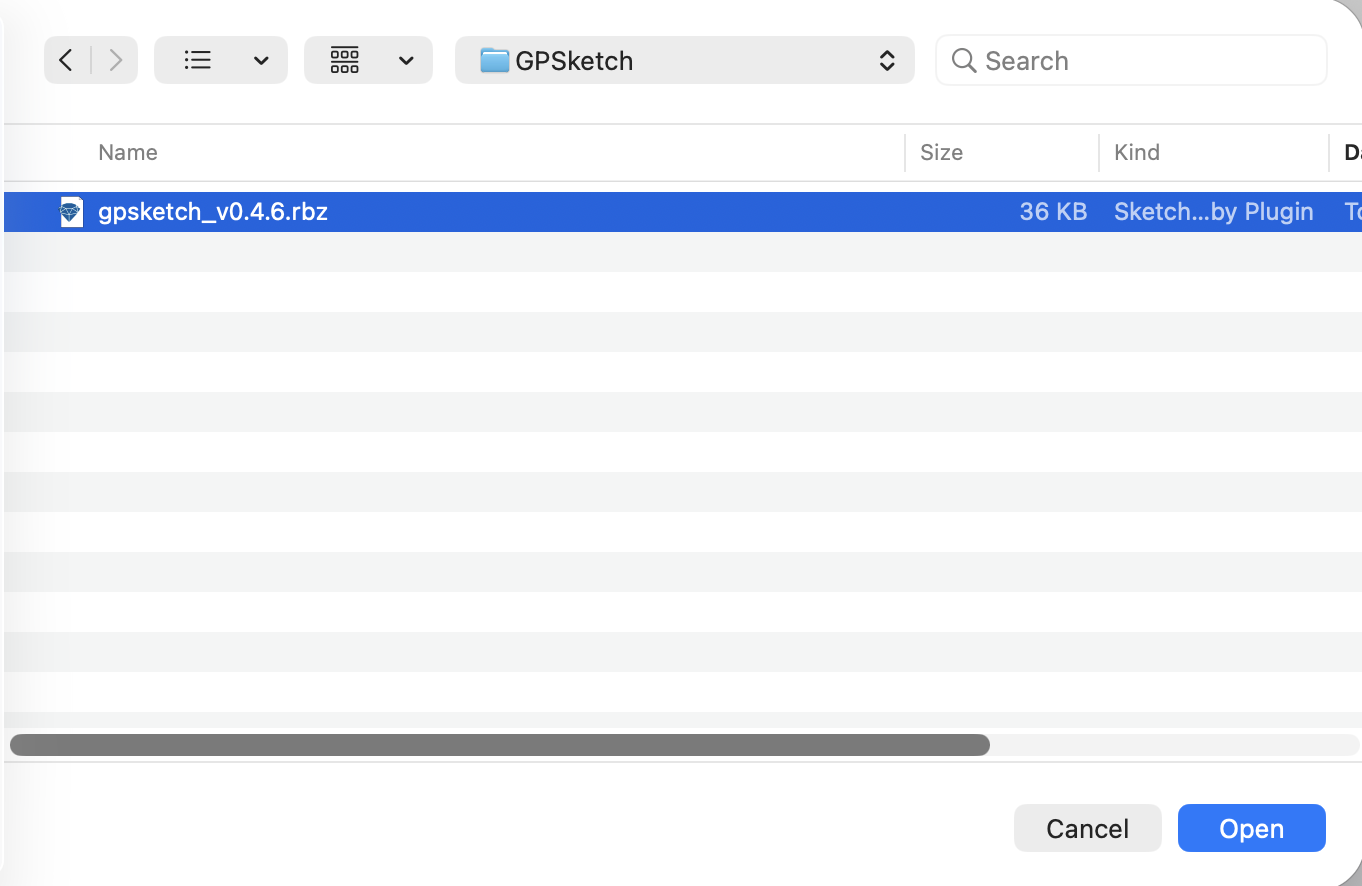Open the list view options dropdown arrow
Viewport: 1362px width, 886px height.
(261, 61)
